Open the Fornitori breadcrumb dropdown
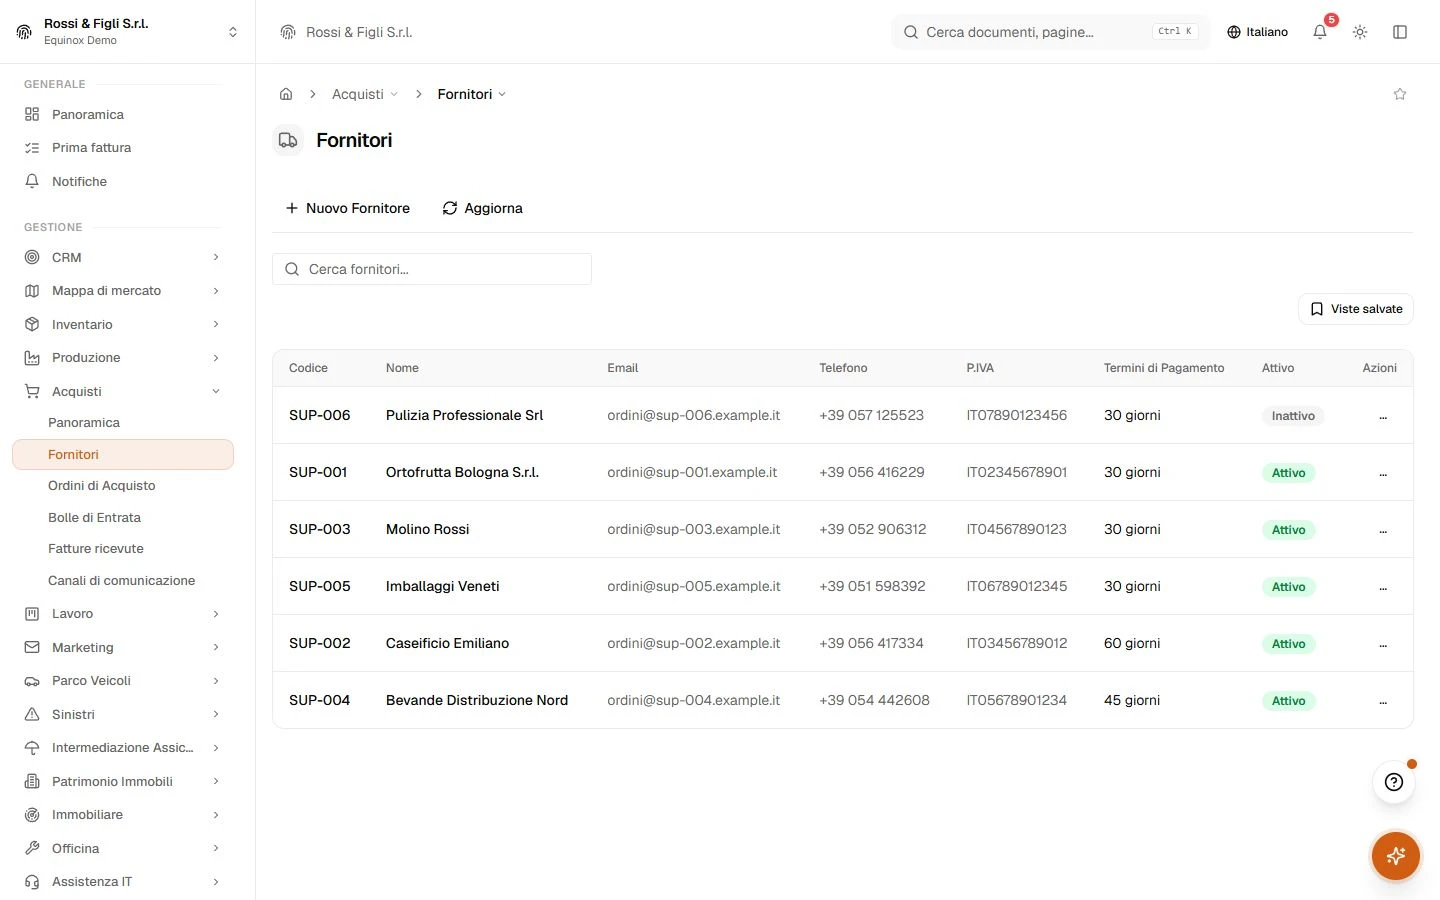The width and height of the screenshot is (1440, 900). pos(472,94)
